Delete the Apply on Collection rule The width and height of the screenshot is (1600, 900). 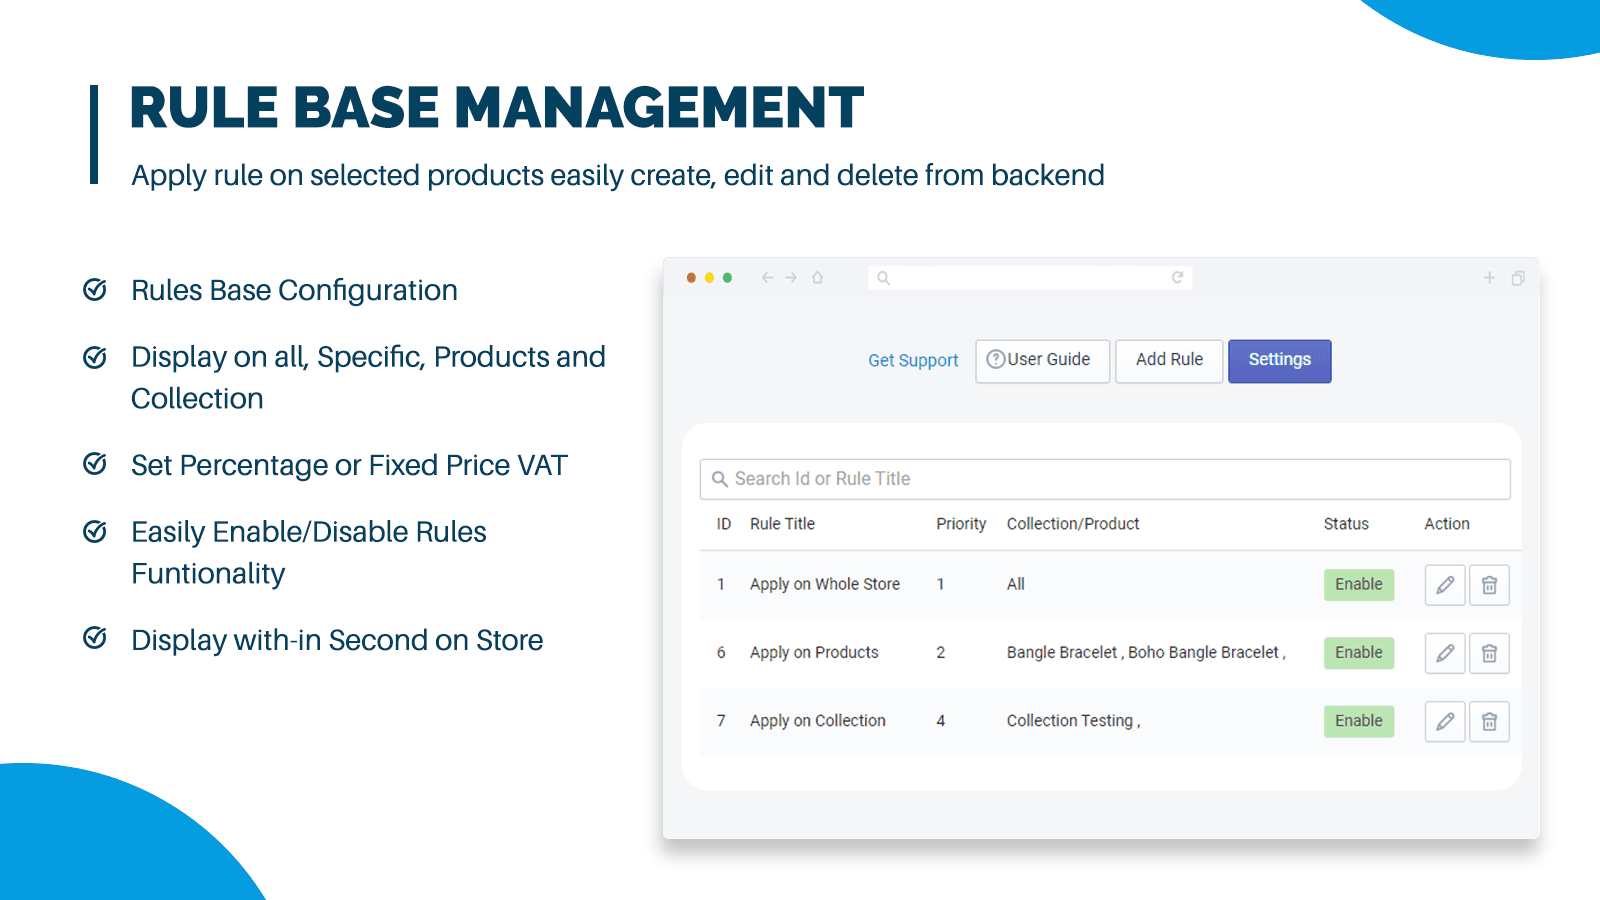[x=1489, y=721]
